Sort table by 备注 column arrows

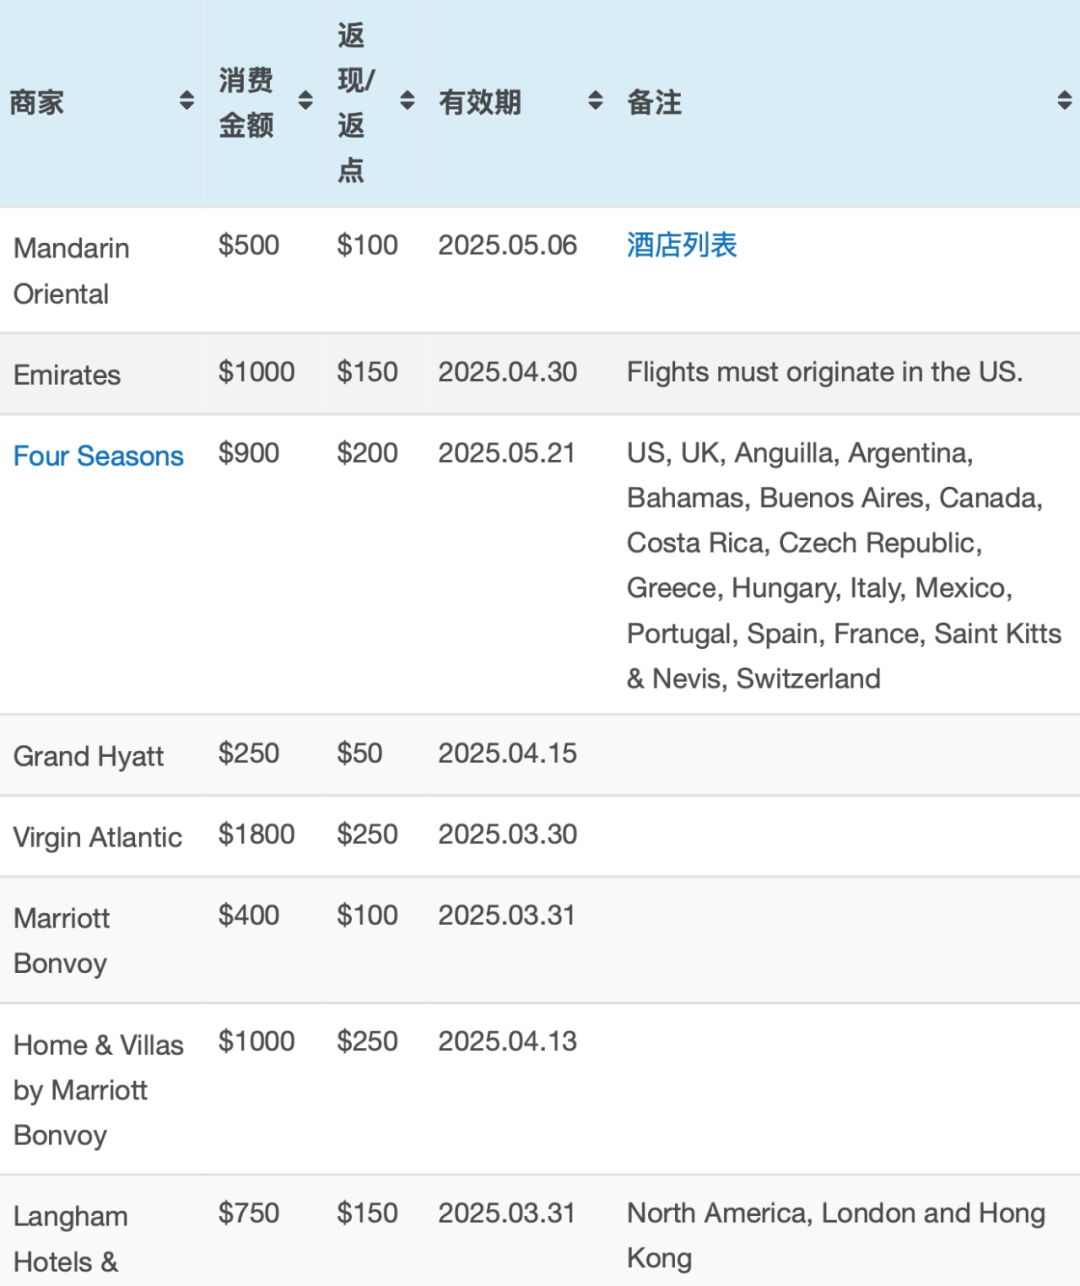pos(1065,101)
